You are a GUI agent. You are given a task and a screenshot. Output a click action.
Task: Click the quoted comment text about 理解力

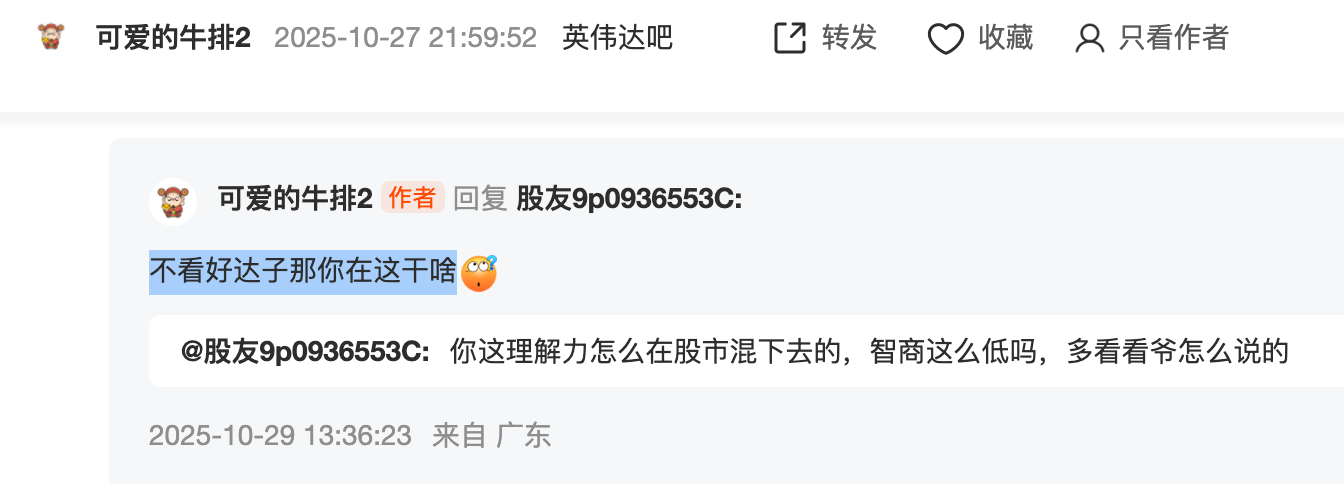point(869,351)
